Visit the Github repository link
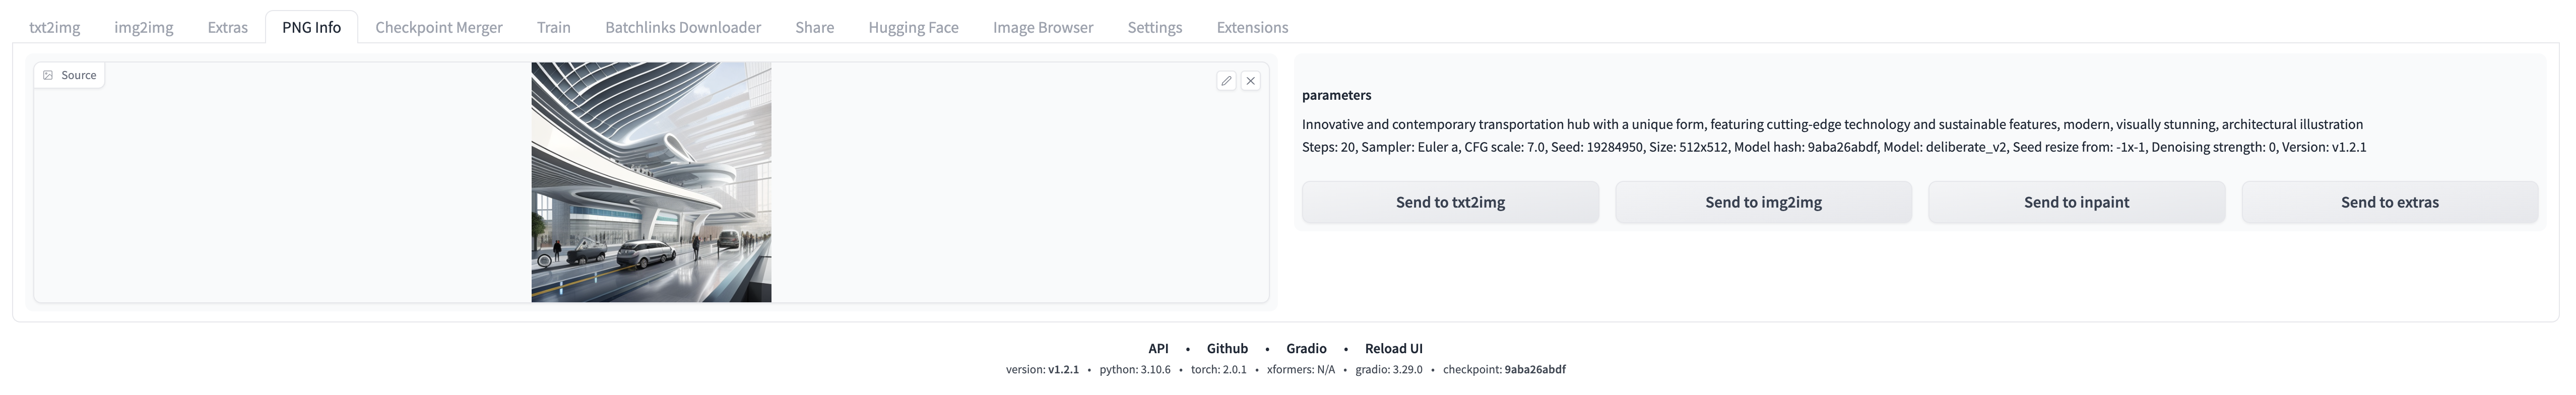Viewport: 2576px width, 395px height. tap(1227, 348)
